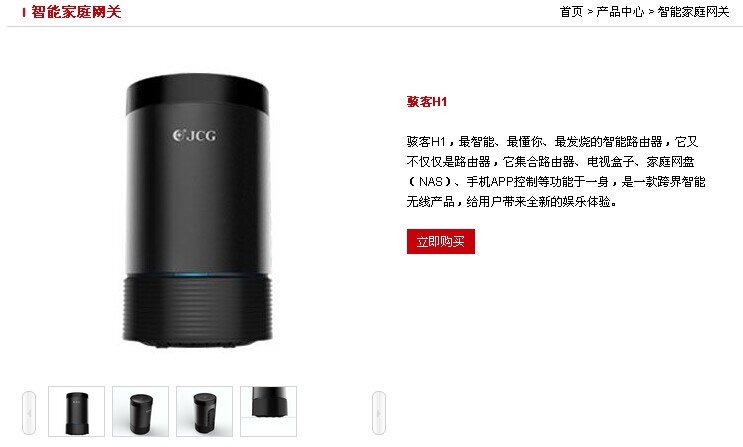The width and height of the screenshot is (743, 447).
Task: Click the large main router product image
Action: 197,210
